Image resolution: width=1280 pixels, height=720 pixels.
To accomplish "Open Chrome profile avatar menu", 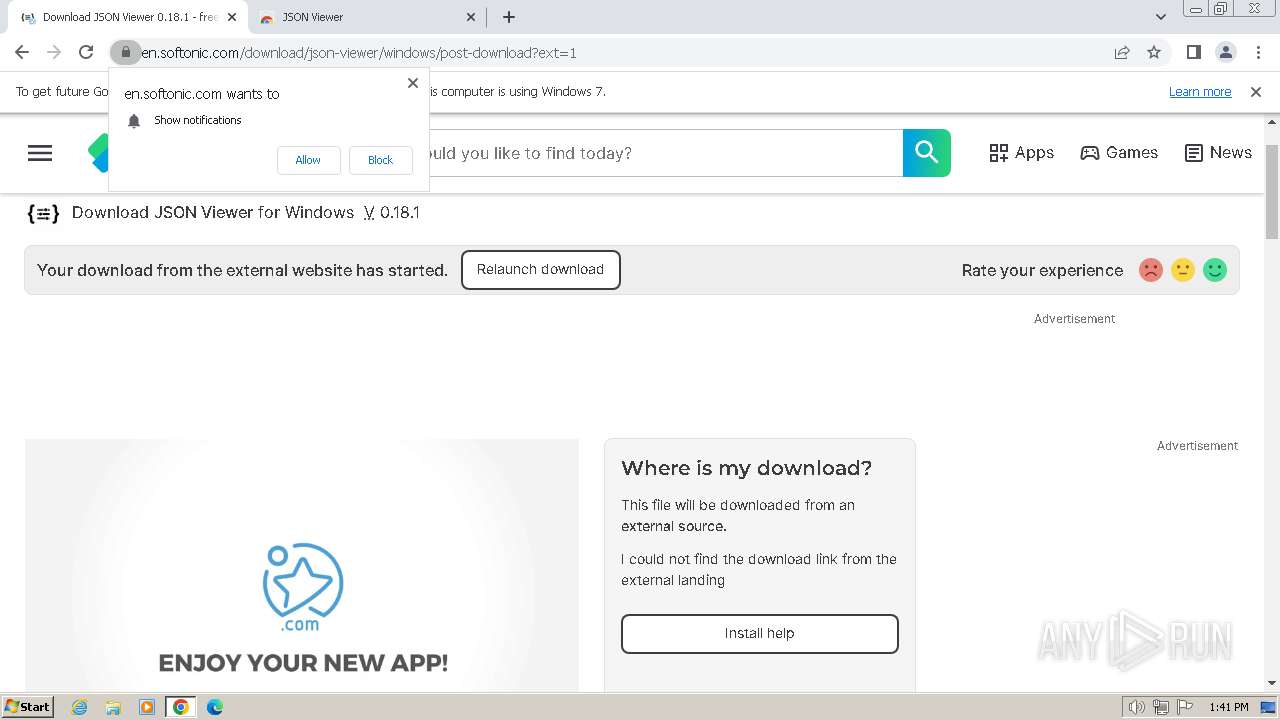I will 1225,52.
